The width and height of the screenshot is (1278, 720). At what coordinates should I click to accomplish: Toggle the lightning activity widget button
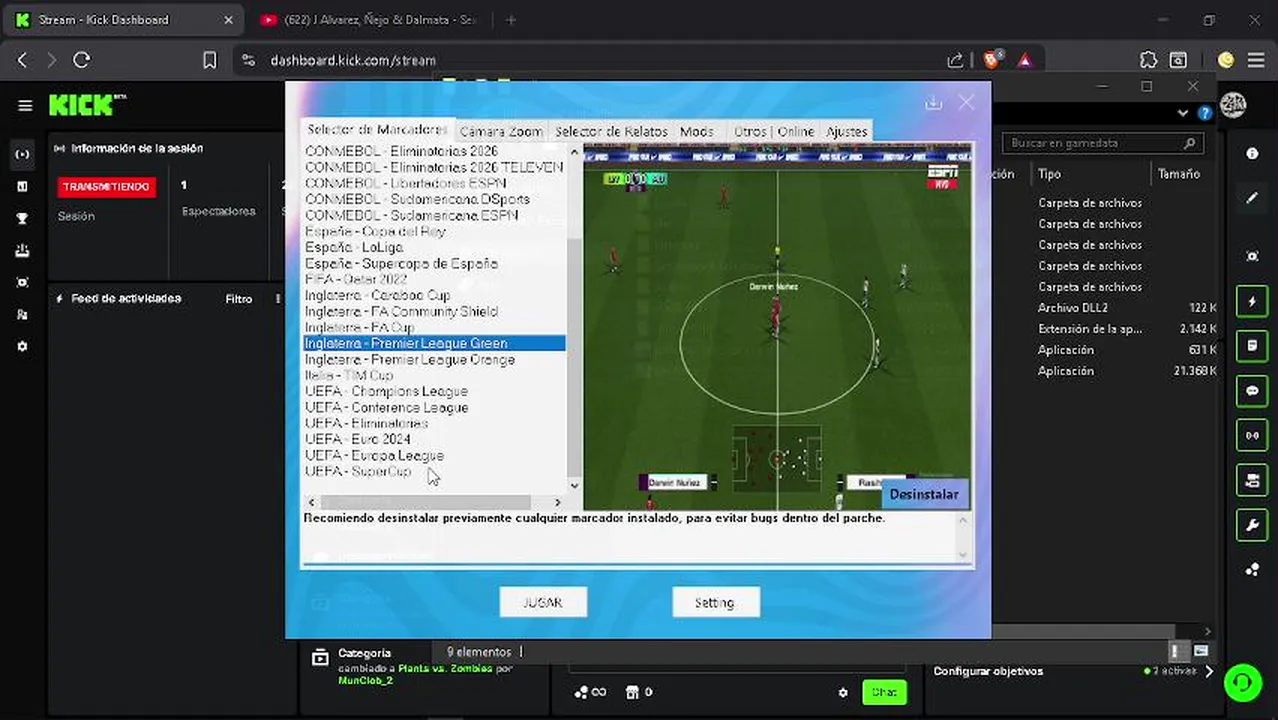[1252, 301]
